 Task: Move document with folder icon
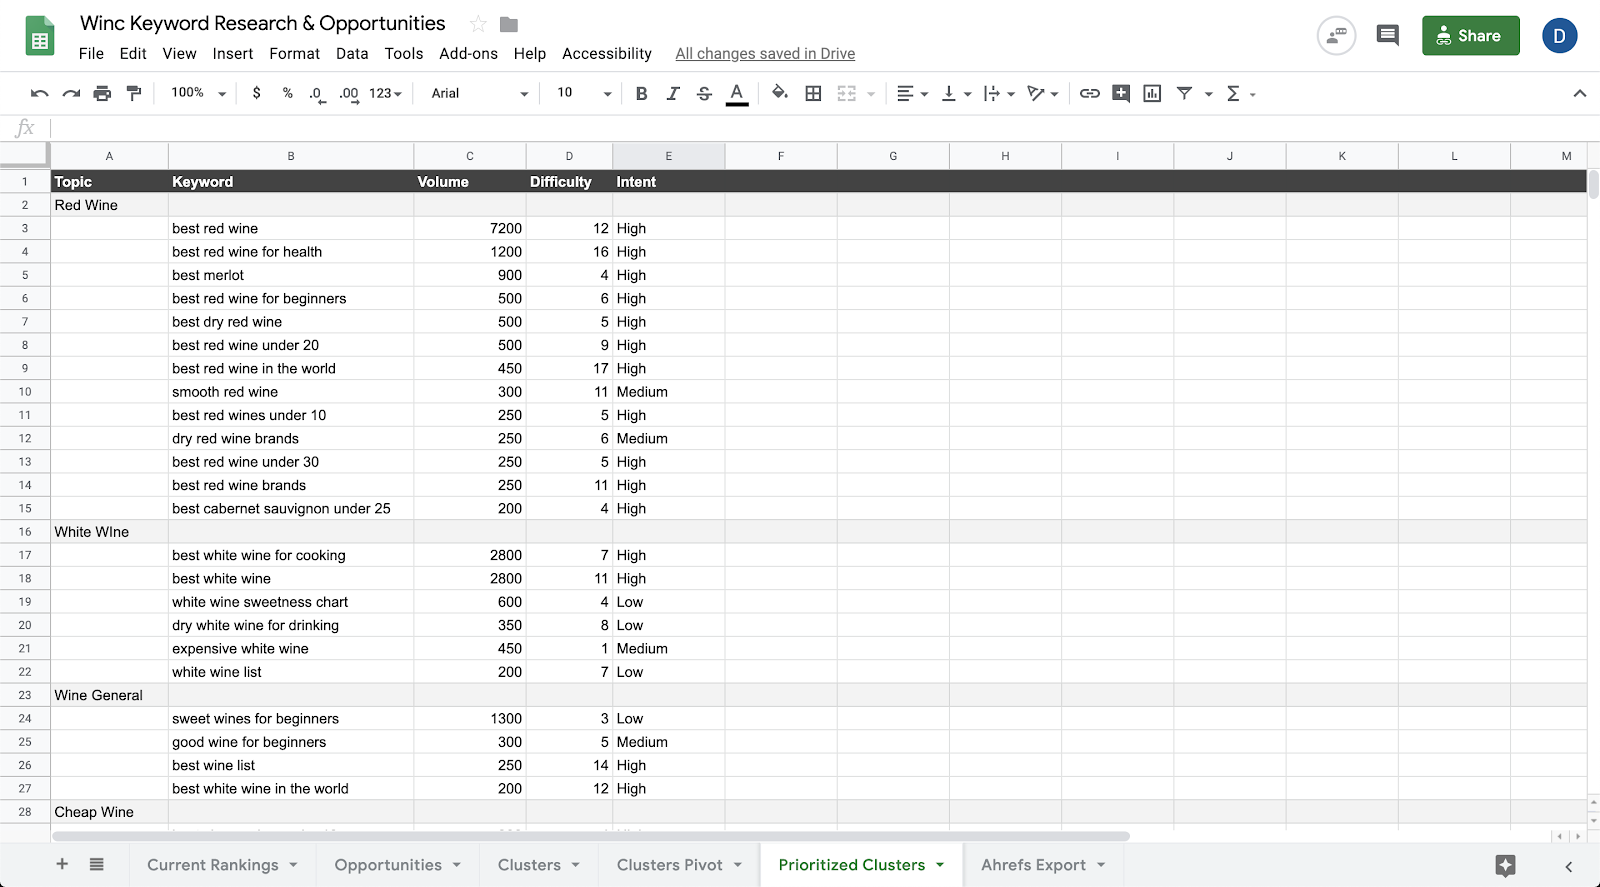509,24
